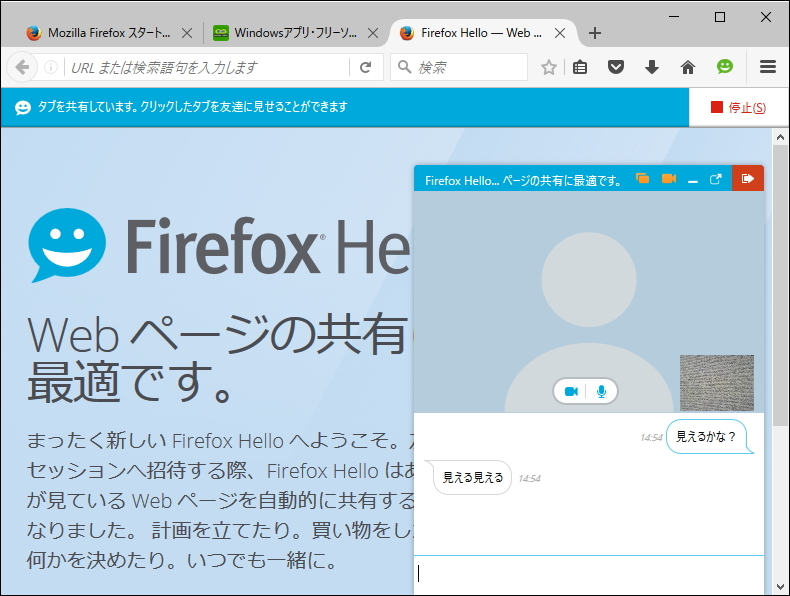Image resolution: width=790 pixels, height=596 pixels.
Task: Click the Hello panel title text
Action: 523,180
